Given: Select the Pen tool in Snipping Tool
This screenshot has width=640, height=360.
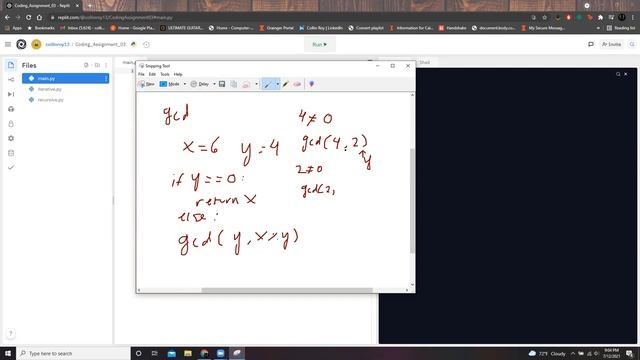Looking at the screenshot, I should click(x=268, y=84).
